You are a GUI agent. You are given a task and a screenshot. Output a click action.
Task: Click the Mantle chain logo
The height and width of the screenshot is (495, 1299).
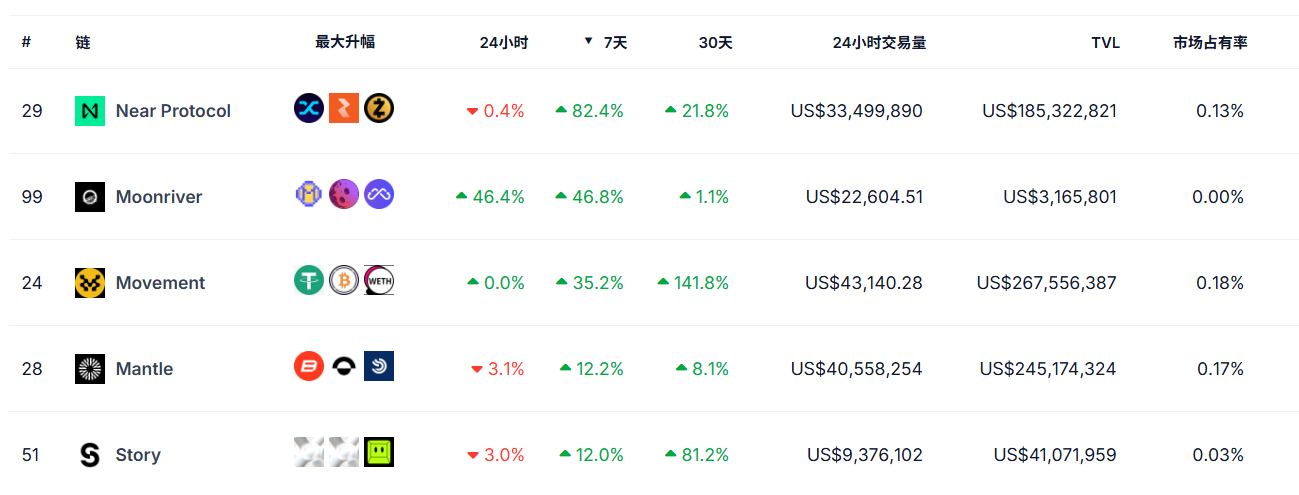[x=90, y=369]
